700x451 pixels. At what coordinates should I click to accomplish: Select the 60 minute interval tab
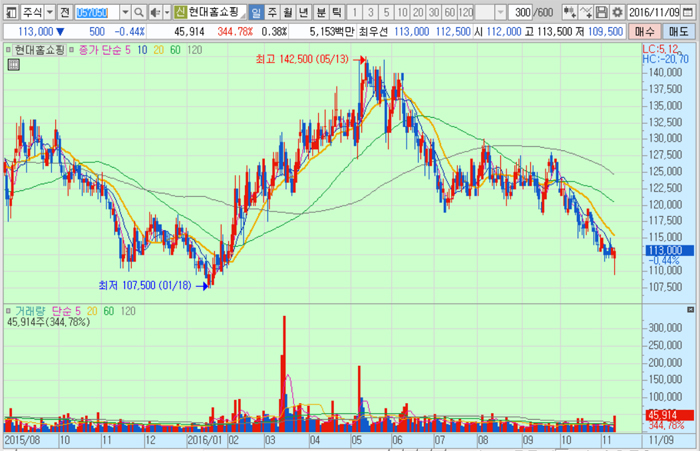coord(450,12)
